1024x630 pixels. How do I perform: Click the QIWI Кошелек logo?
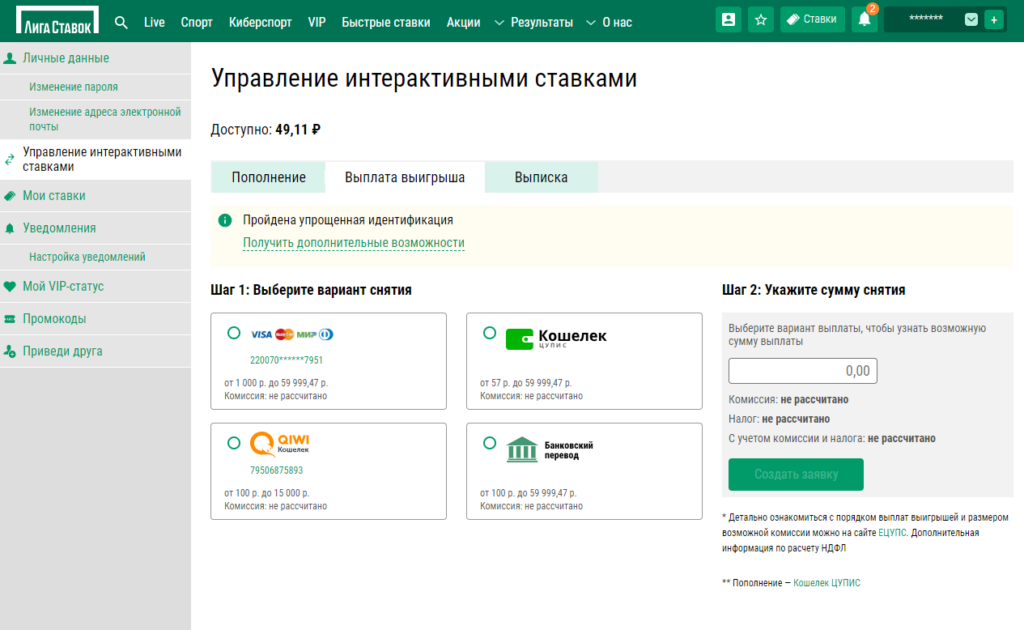(x=280, y=444)
